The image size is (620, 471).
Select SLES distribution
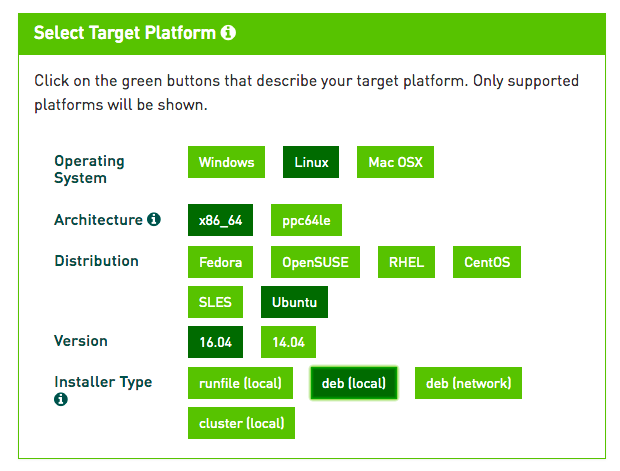[215, 302]
